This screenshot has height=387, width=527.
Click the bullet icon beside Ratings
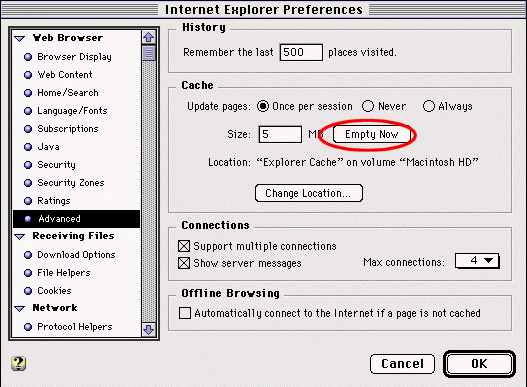(28, 201)
